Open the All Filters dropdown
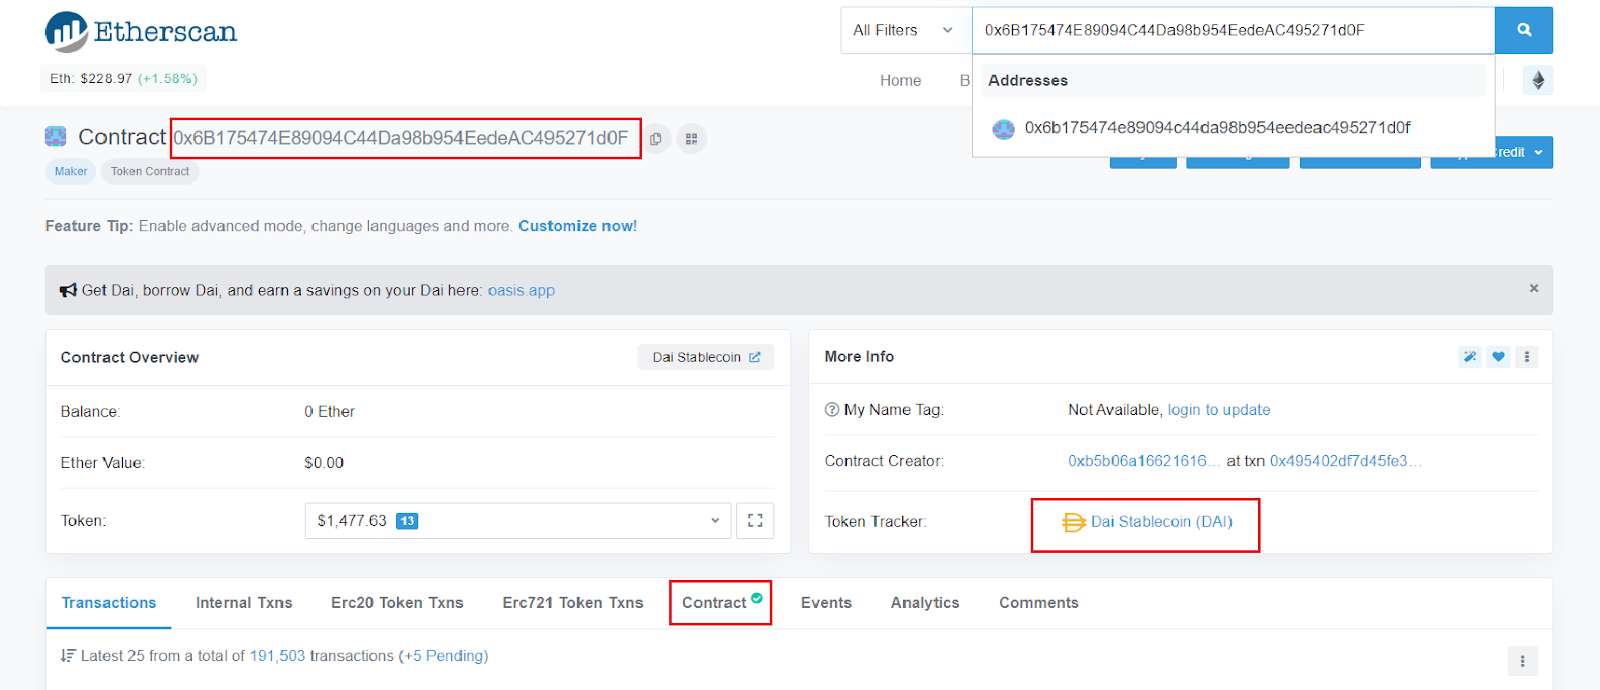 (x=906, y=30)
